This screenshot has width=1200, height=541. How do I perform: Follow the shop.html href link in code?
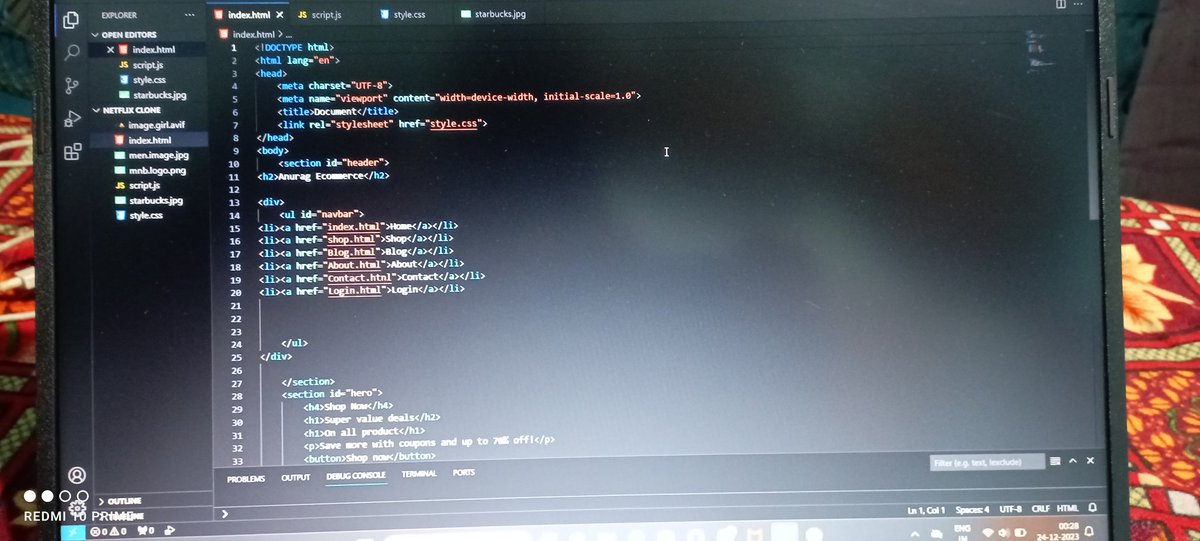click(x=351, y=241)
